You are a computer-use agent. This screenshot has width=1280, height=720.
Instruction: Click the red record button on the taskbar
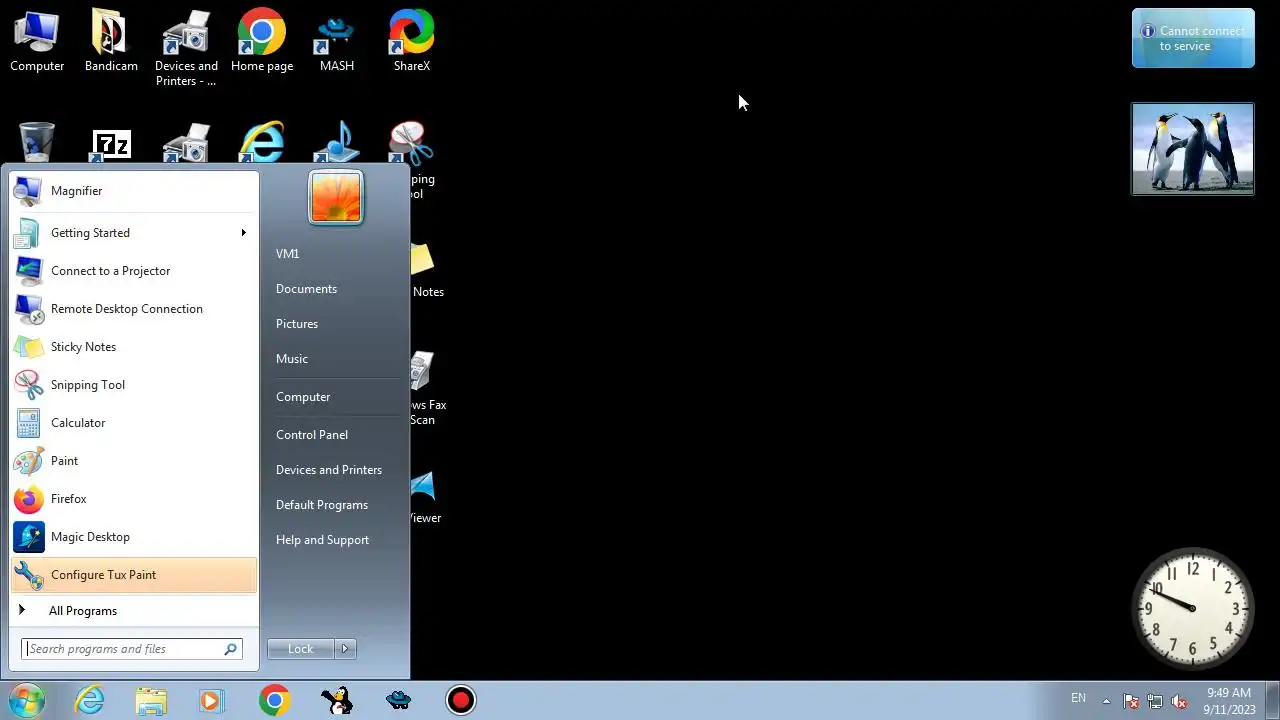461,700
